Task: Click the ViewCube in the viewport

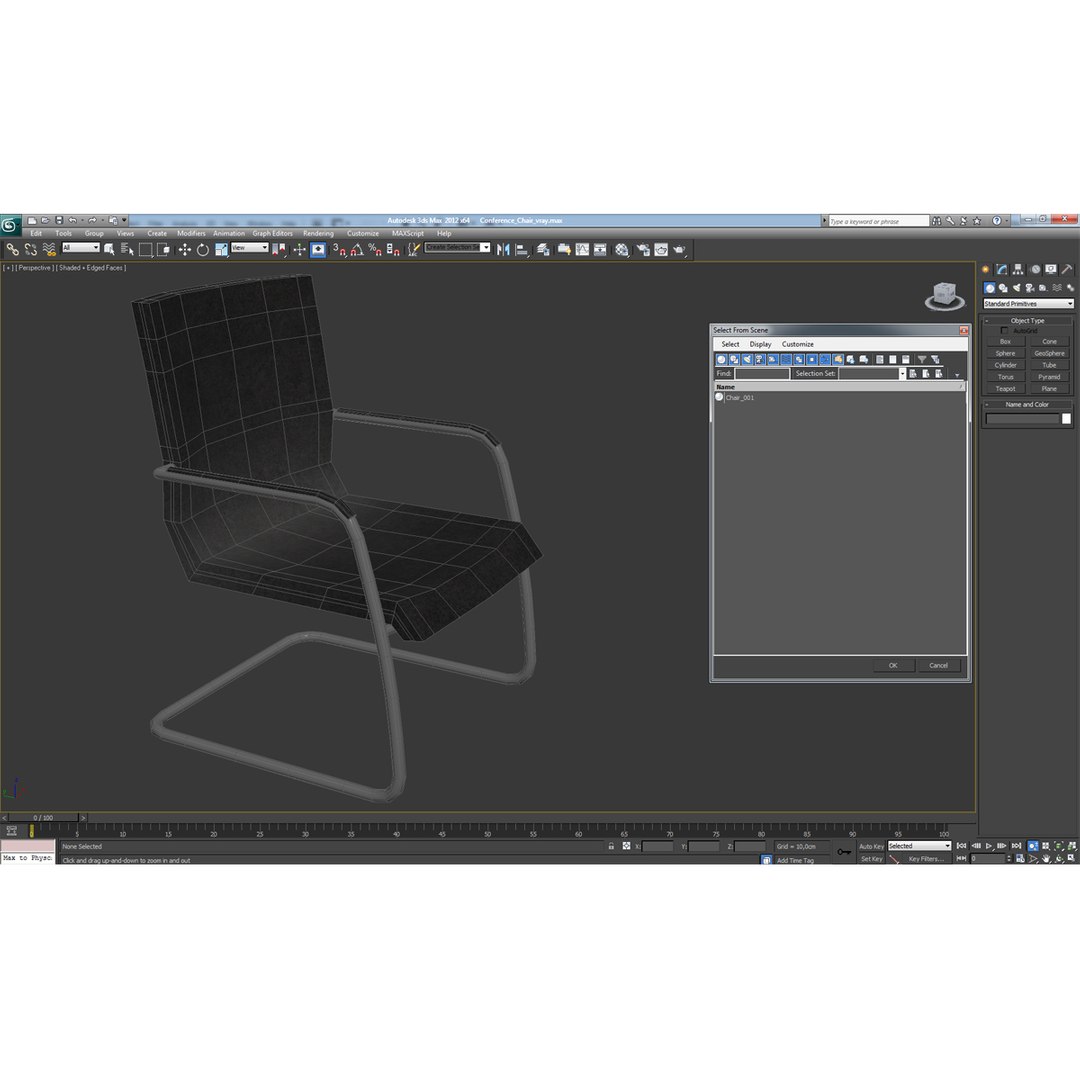Action: pyautogui.click(x=944, y=295)
